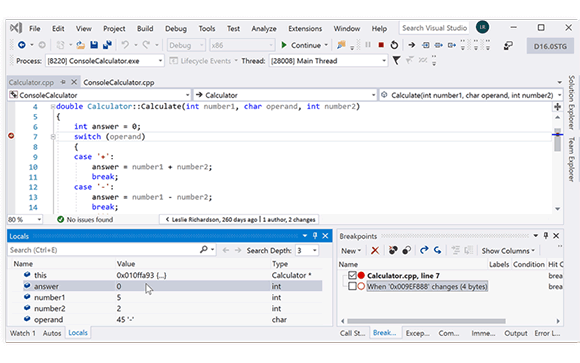Click the Undo arrow icon
The width and height of the screenshot is (580, 363).
[x=125, y=45]
